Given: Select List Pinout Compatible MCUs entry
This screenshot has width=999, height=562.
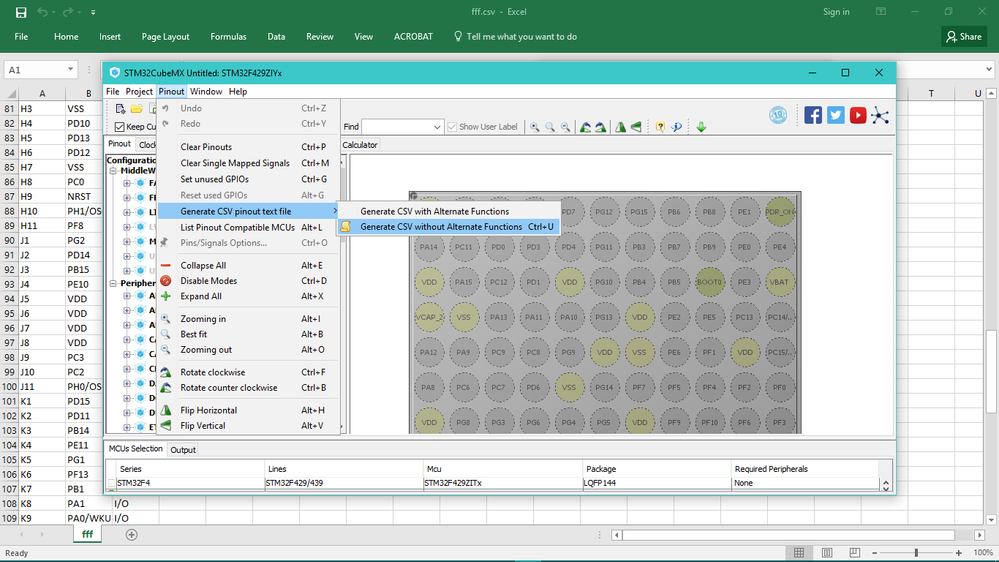Looking at the screenshot, I should [248, 227].
